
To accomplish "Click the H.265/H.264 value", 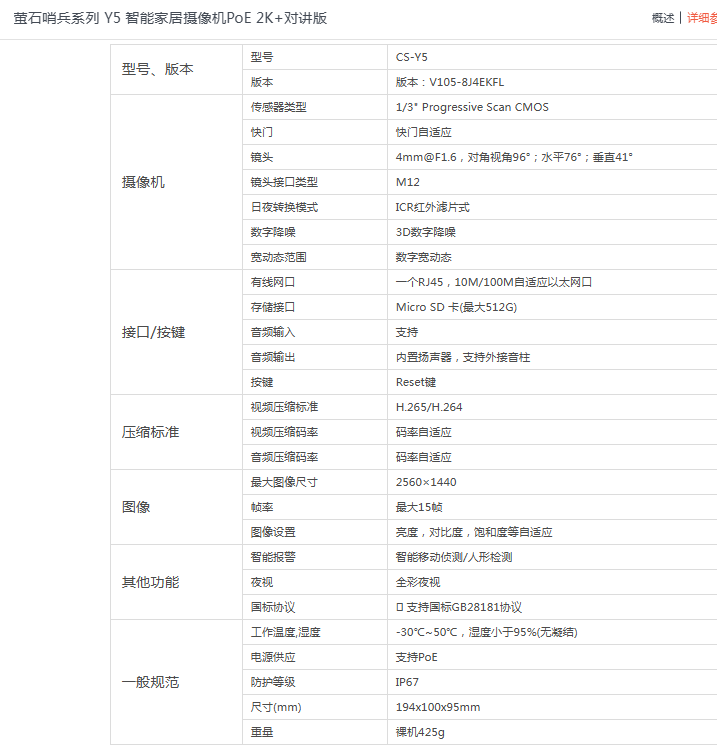I will [429, 407].
